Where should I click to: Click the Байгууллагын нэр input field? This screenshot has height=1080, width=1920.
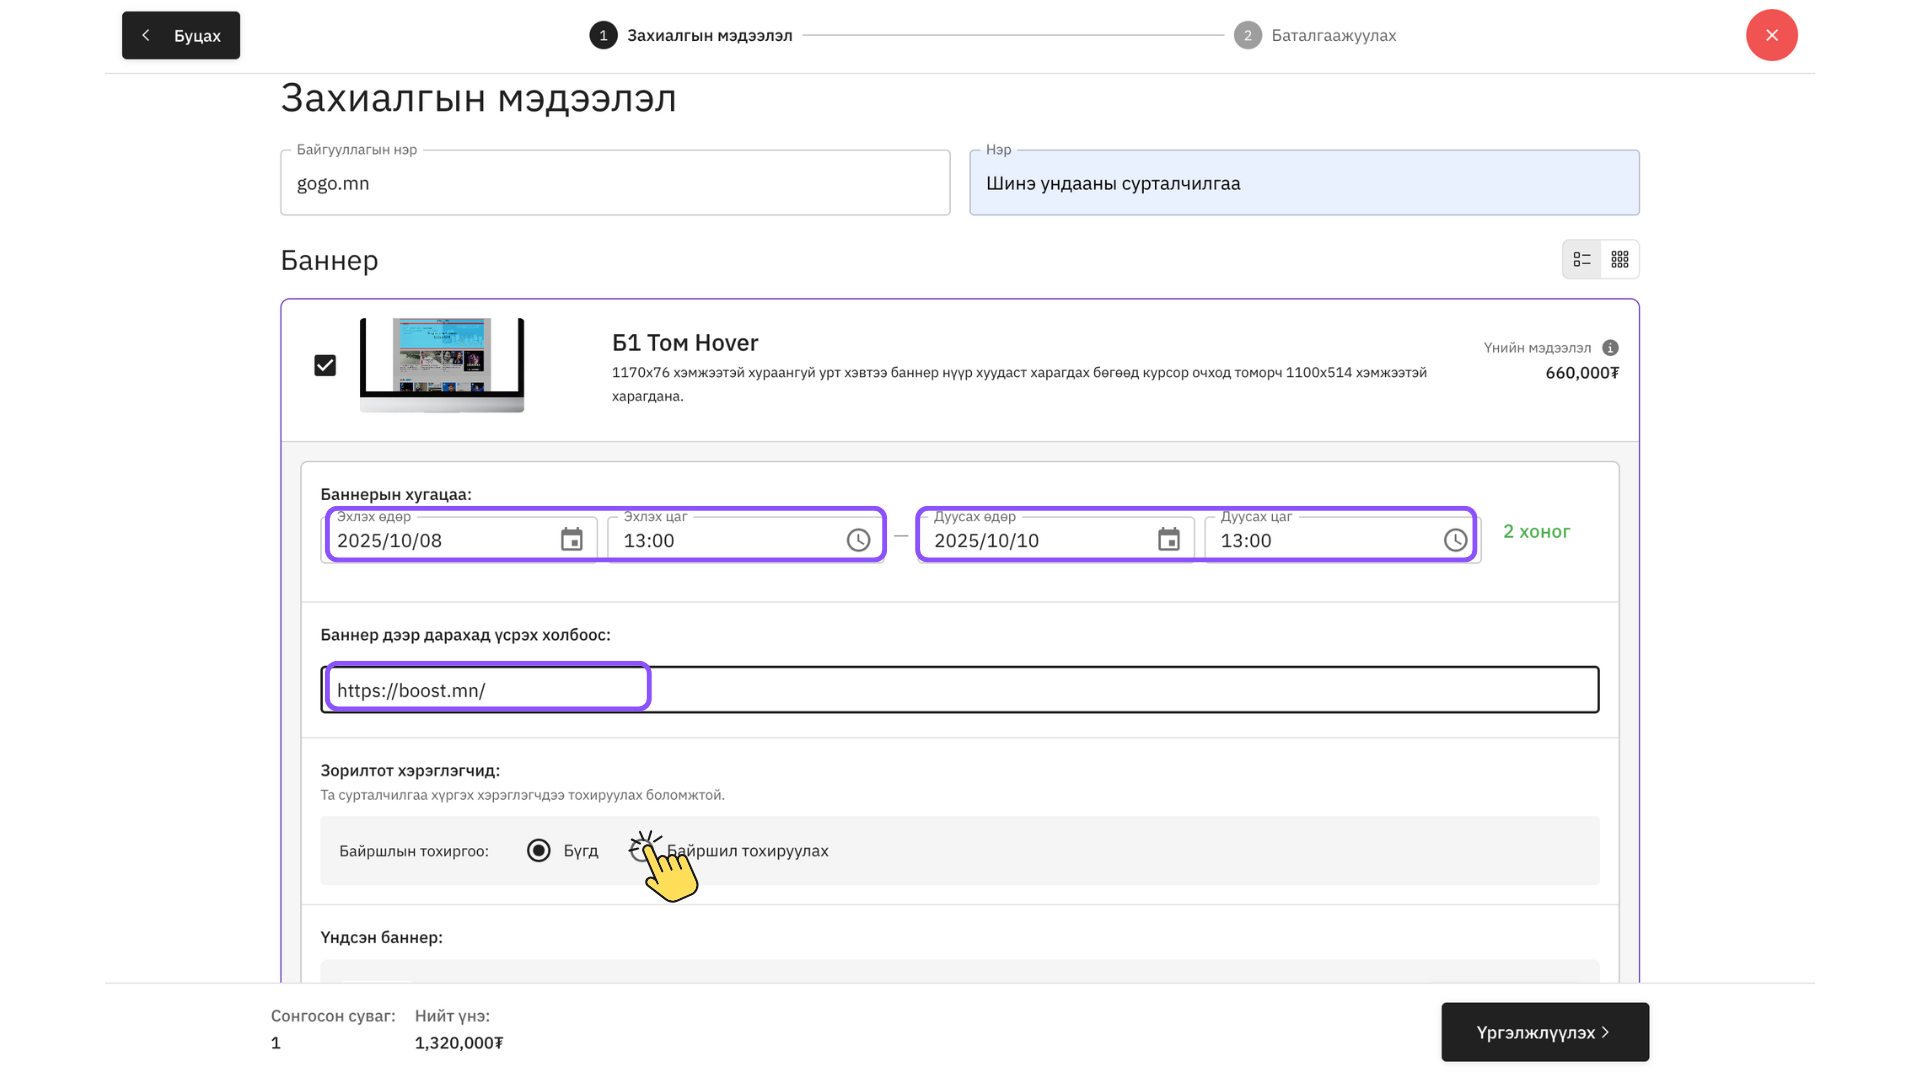[615, 184]
